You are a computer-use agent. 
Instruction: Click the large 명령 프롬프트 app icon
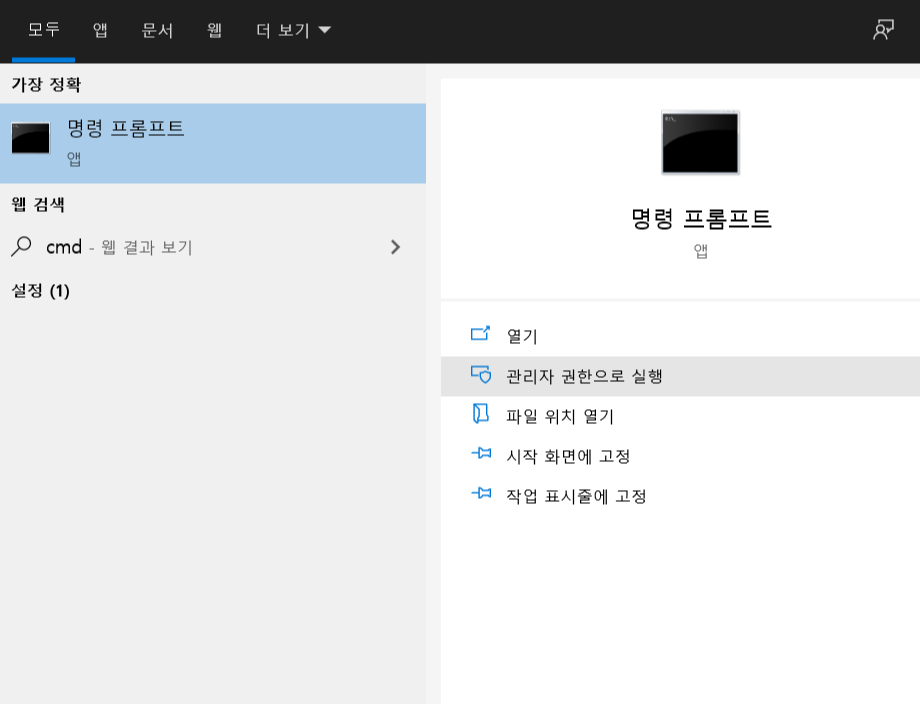pyautogui.click(x=699, y=142)
